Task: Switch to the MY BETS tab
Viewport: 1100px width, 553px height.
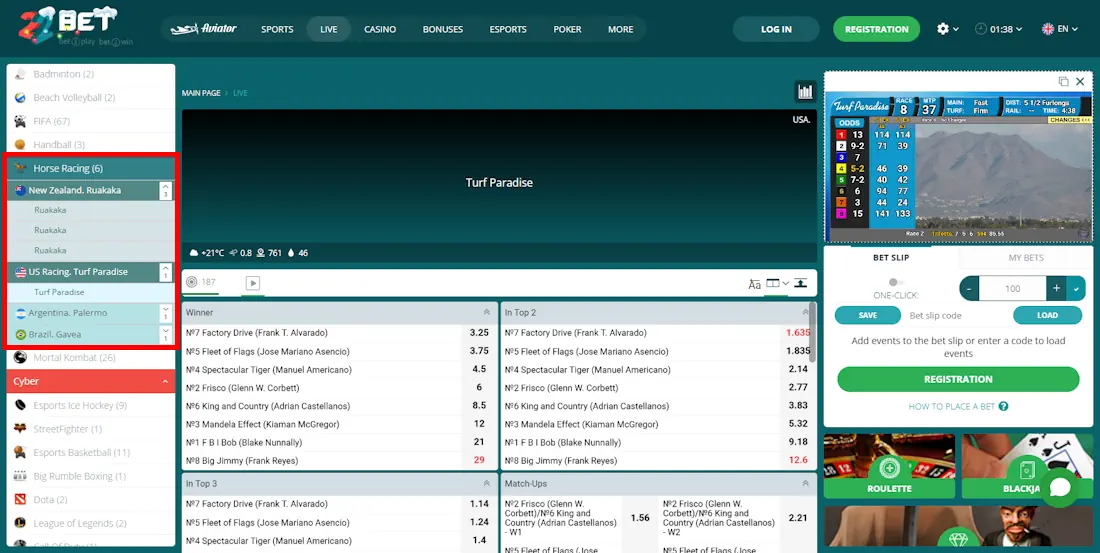Action: click(1026, 258)
